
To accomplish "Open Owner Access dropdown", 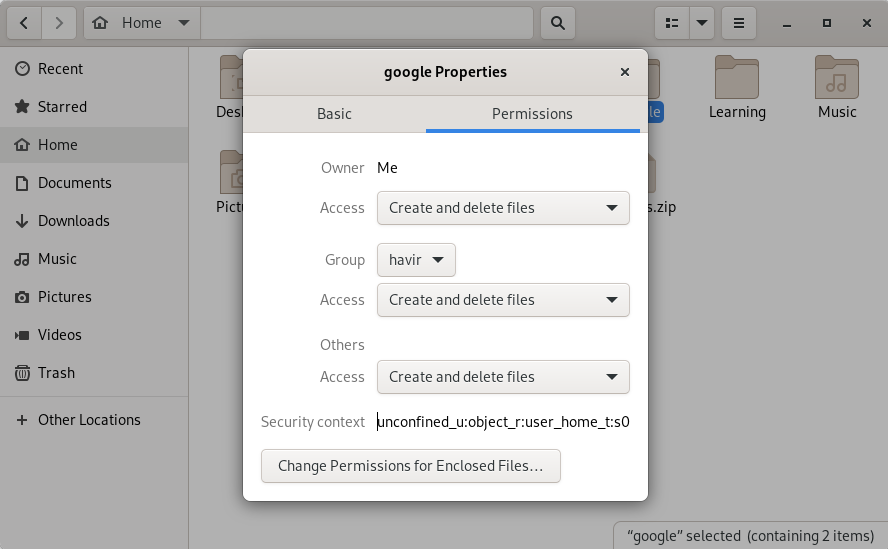I will point(503,208).
